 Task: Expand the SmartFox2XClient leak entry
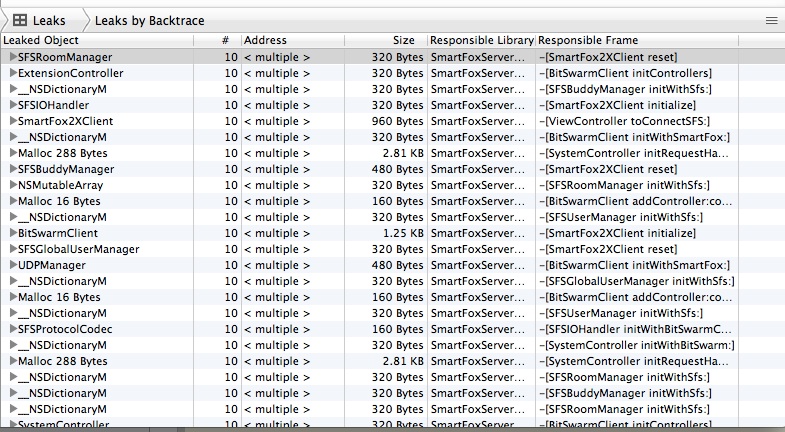click(13, 122)
